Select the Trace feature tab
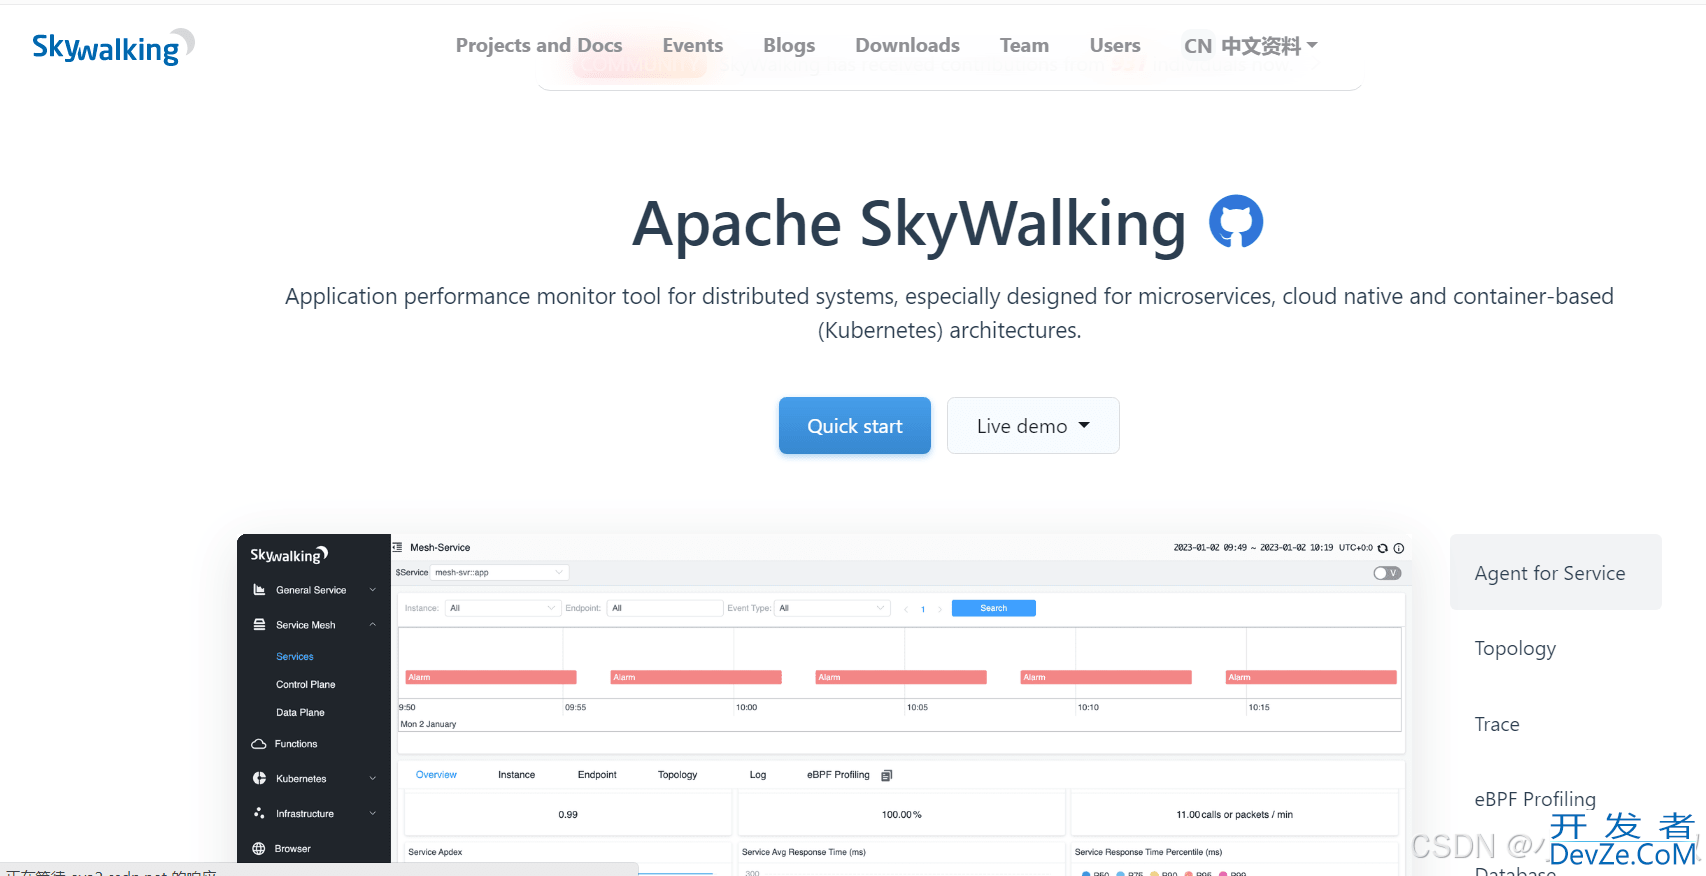1706x876 pixels. (x=1497, y=724)
